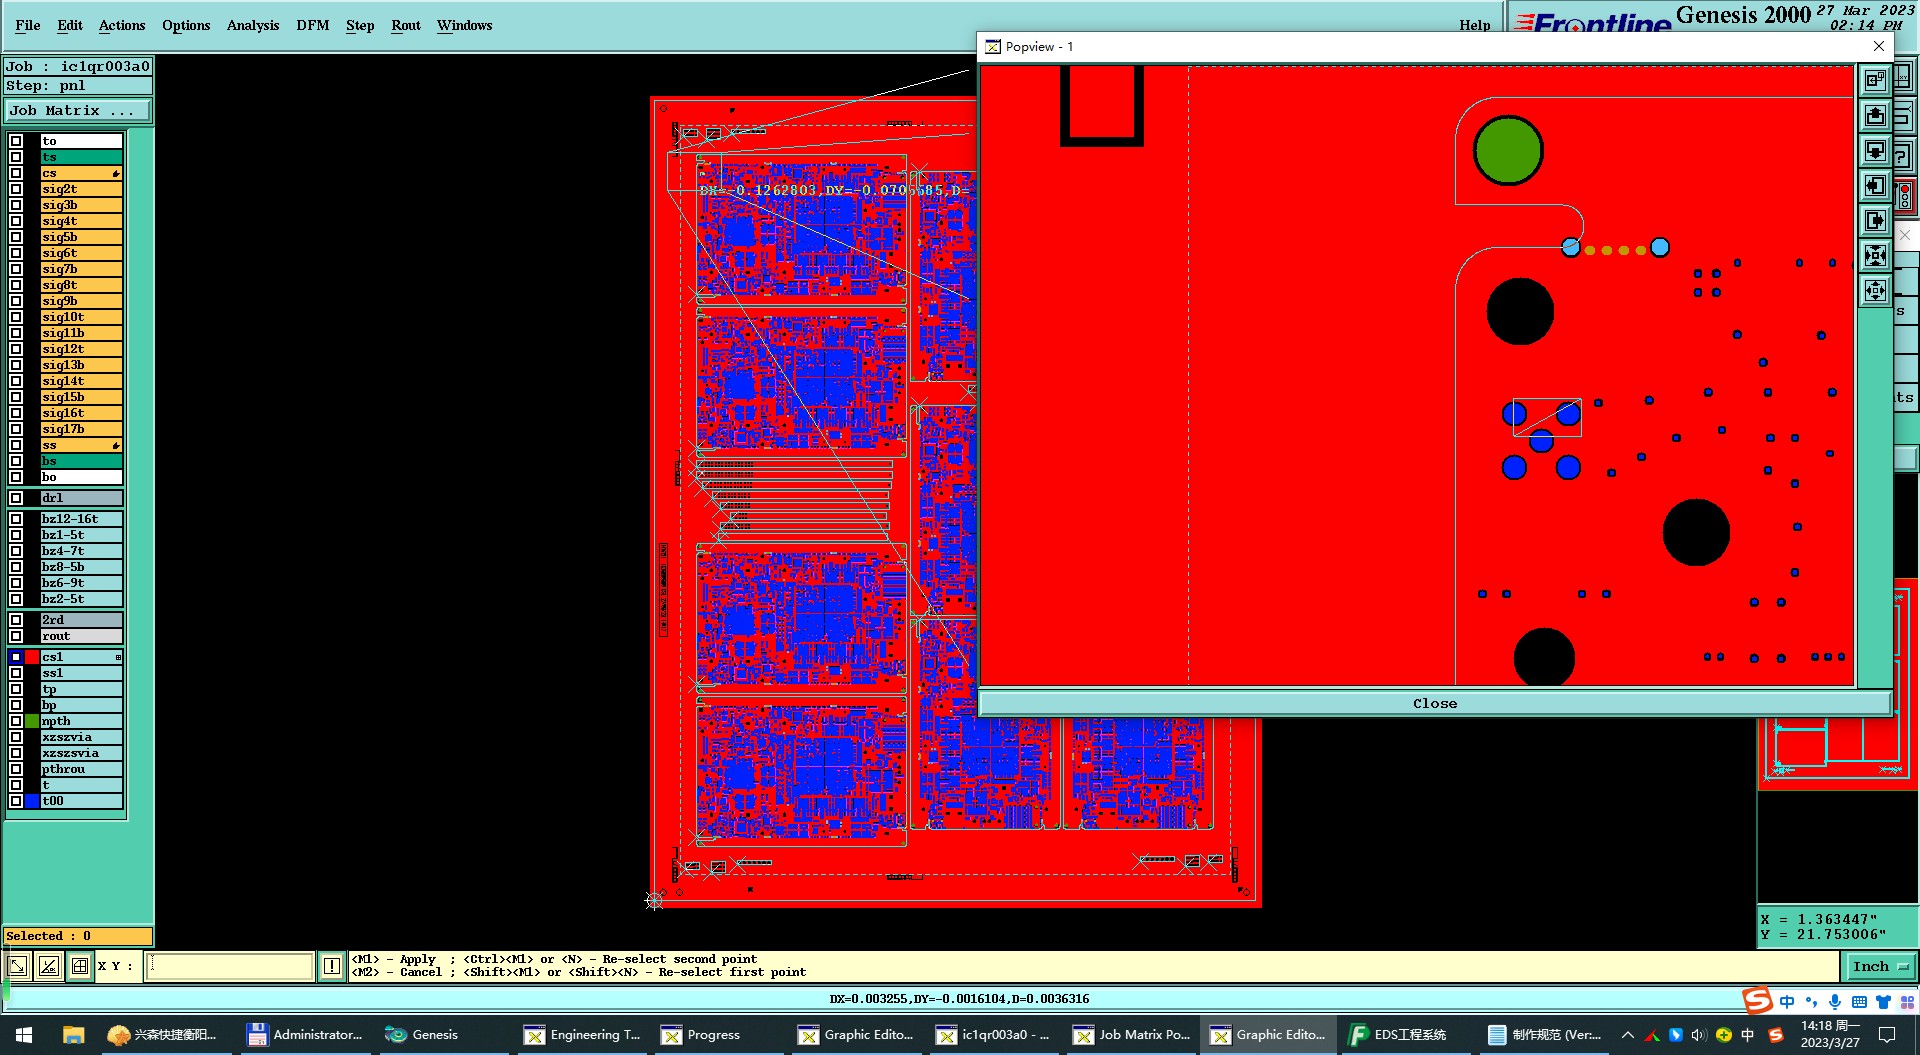Open Administrator taskbar application
This screenshot has width=1920, height=1055.
click(x=305, y=1035)
